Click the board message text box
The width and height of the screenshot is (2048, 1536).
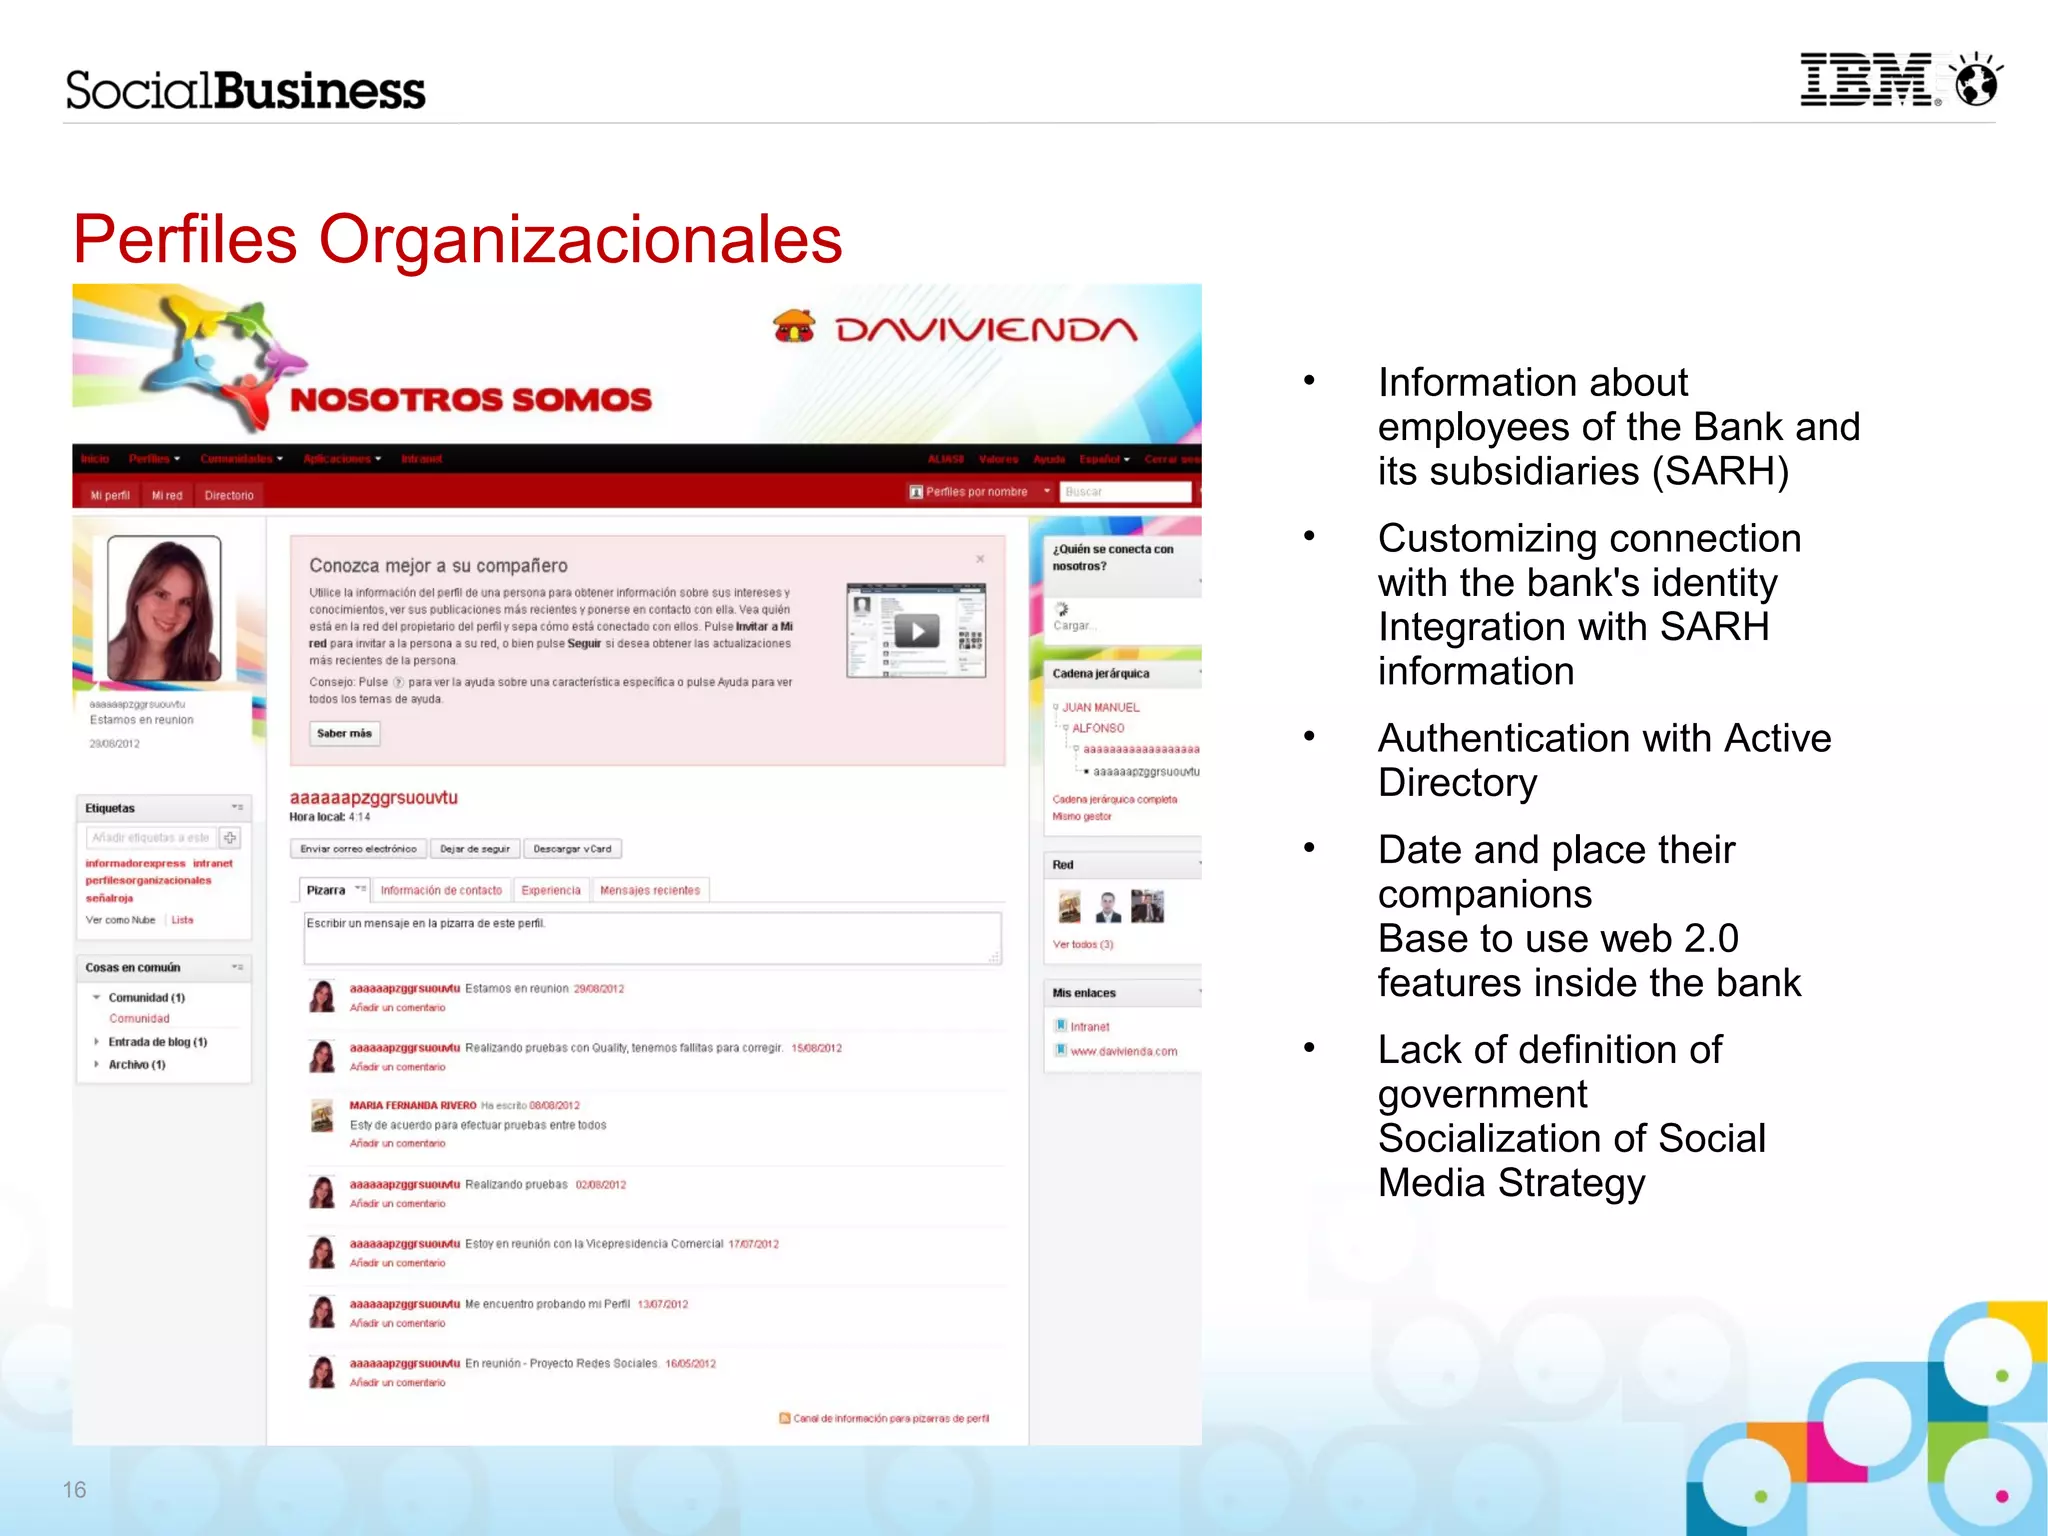pos(652,938)
